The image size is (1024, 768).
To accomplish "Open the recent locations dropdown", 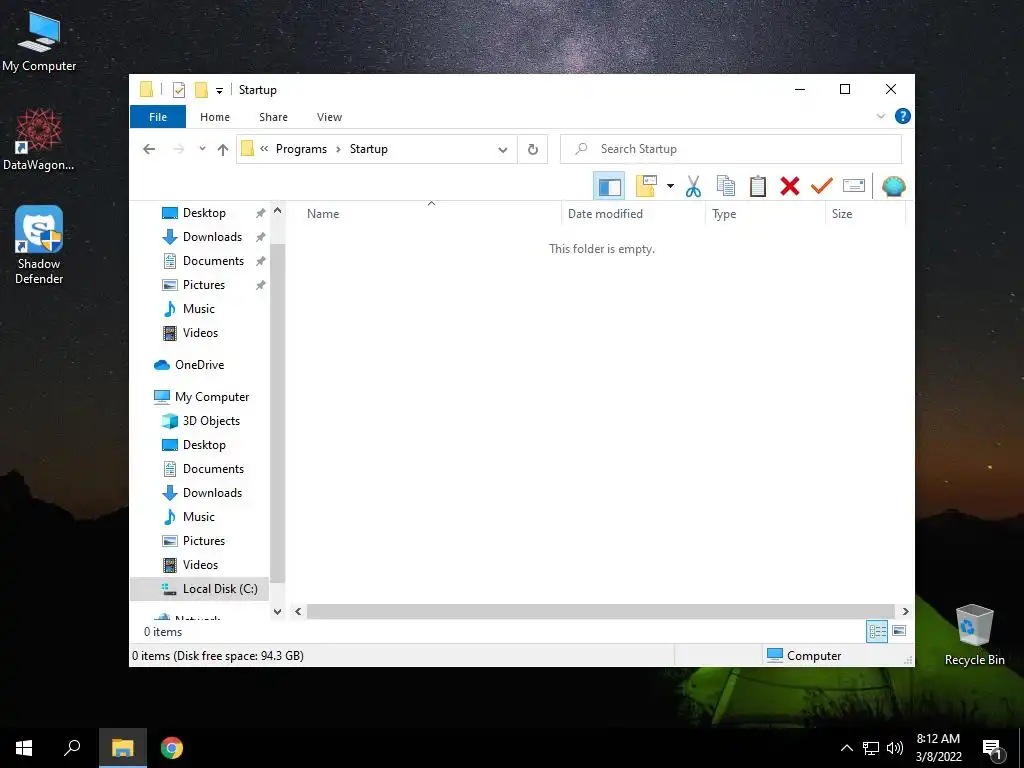I will coord(202,149).
